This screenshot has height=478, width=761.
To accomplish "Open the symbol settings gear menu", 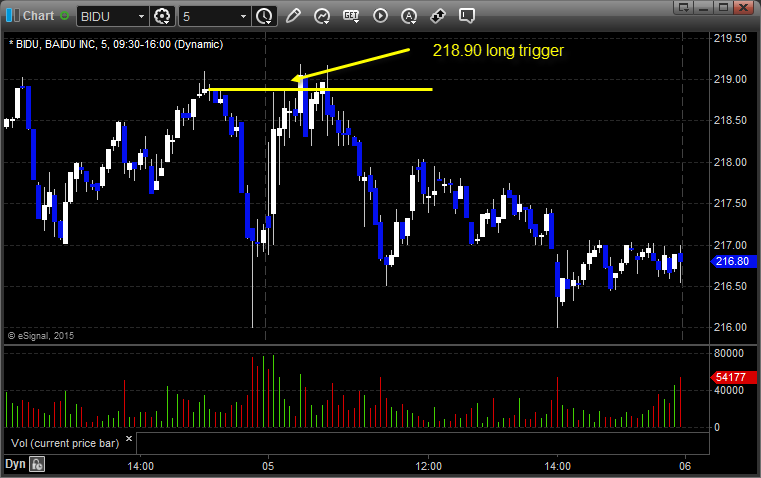I will click(162, 16).
